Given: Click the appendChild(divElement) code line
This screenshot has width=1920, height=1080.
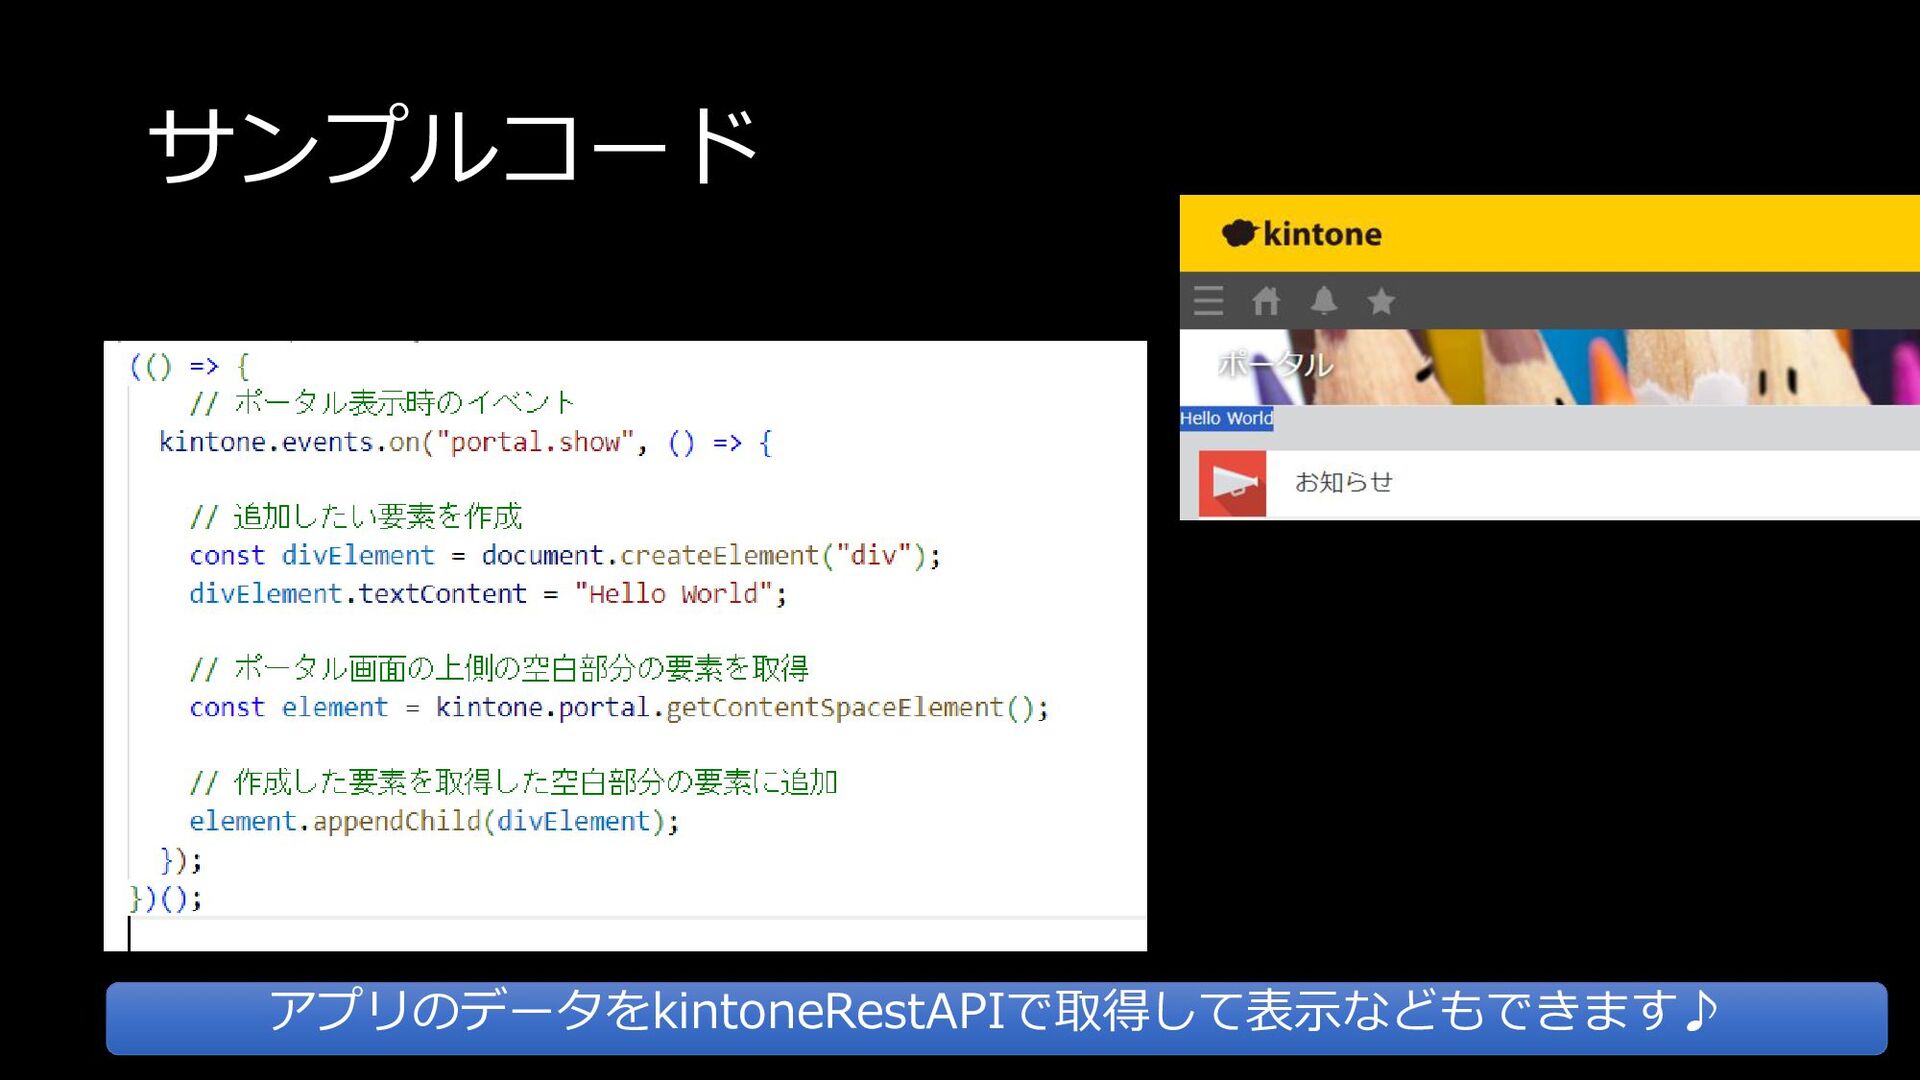Looking at the screenshot, I should [x=434, y=822].
